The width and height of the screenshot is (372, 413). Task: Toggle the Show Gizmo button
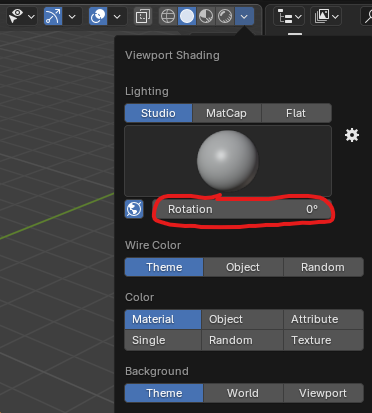(x=53, y=16)
